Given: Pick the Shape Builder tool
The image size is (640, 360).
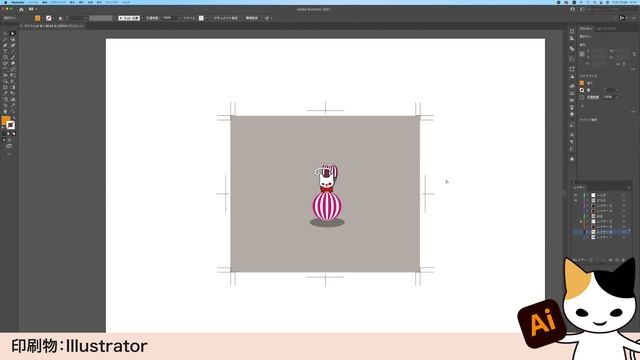Looking at the screenshot, I should click(5, 81).
